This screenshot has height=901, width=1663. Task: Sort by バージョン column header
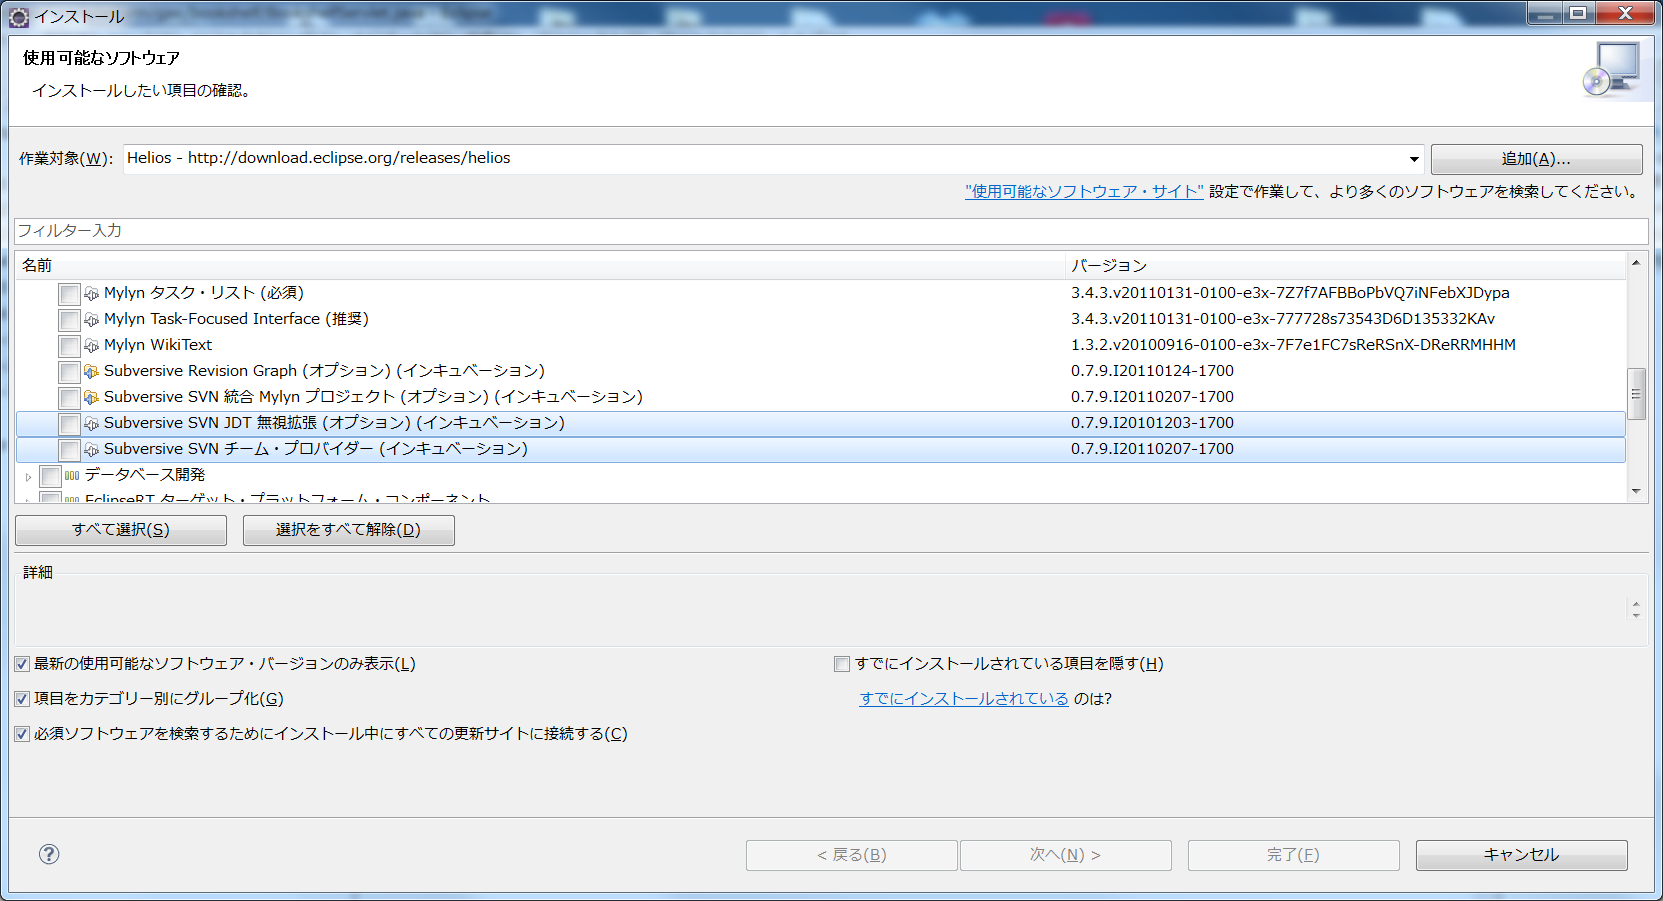point(1346,266)
